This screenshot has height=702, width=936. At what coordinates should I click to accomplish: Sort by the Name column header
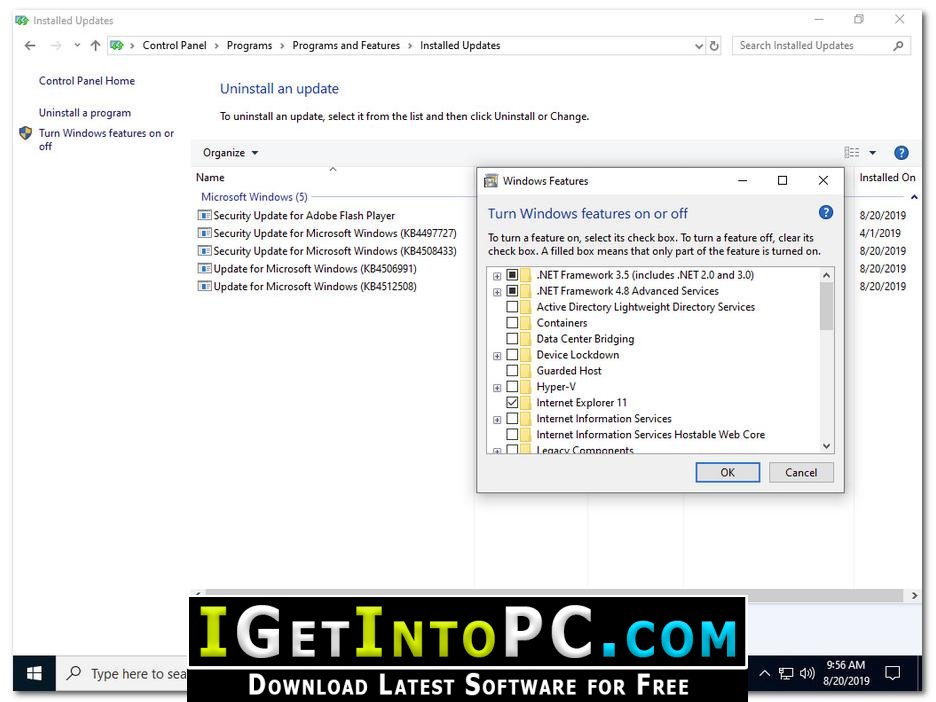pyautogui.click(x=210, y=177)
